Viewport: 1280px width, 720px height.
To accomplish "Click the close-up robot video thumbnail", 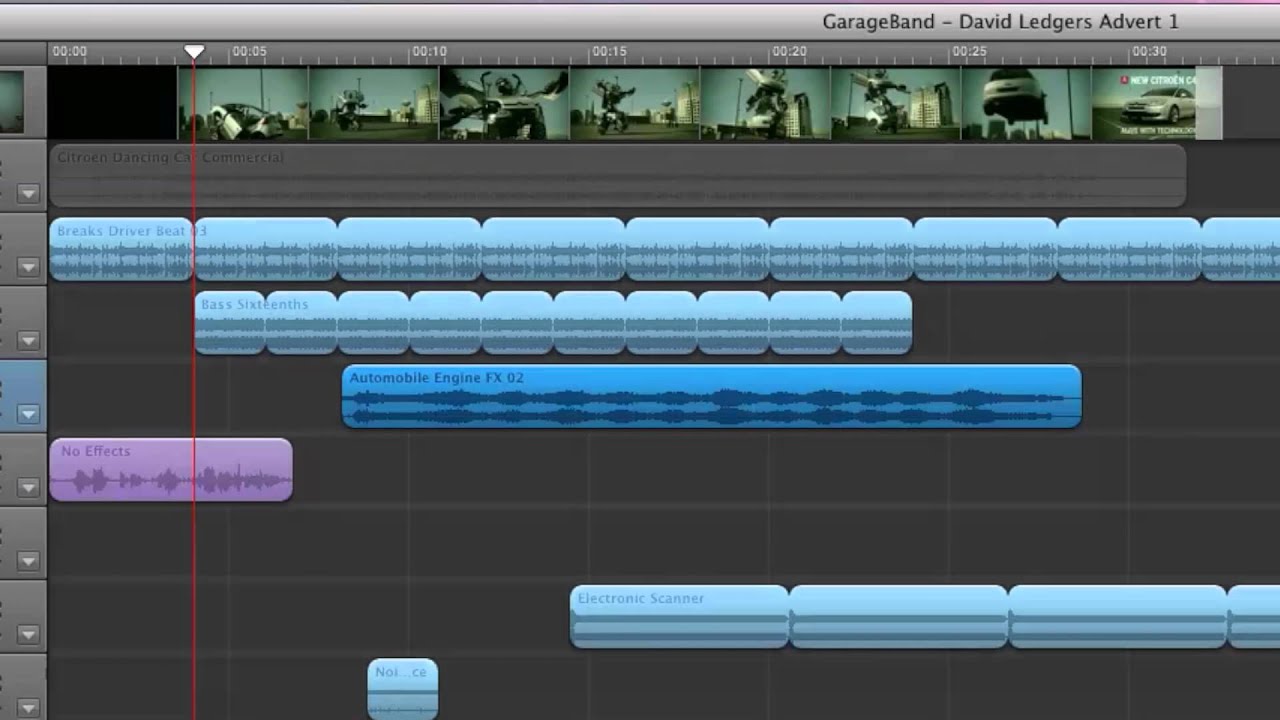I will (504, 103).
